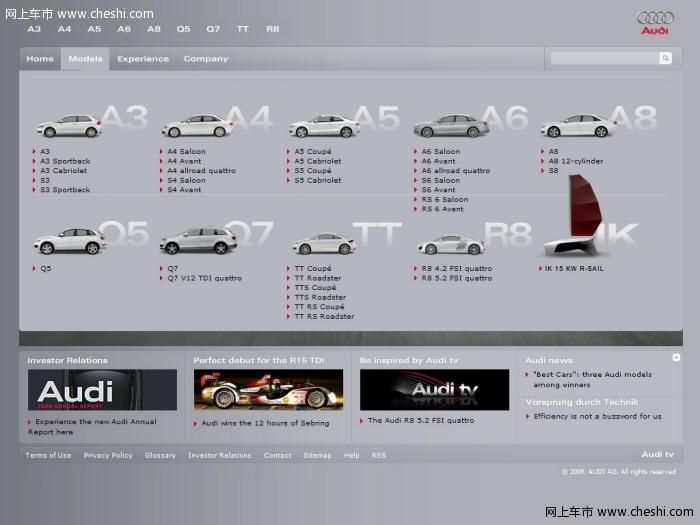Select Q7 in the top model bar

click(213, 29)
